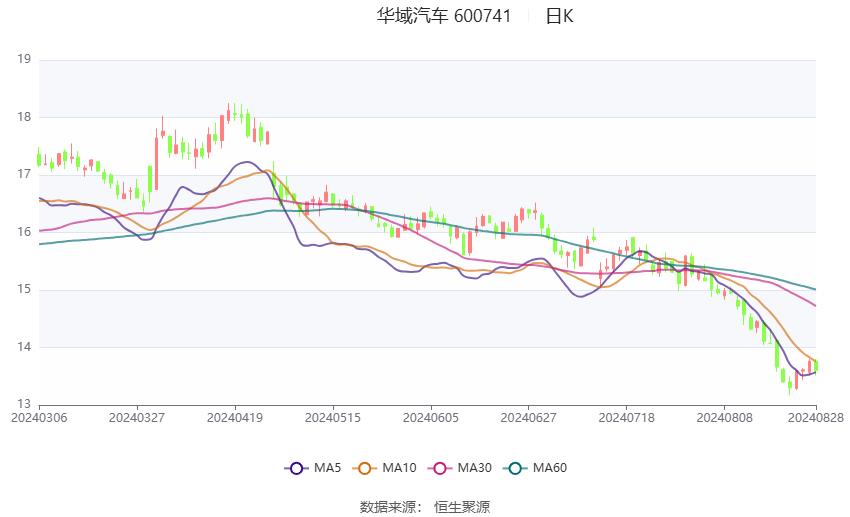The width and height of the screenshot is (850, 517).
Task: Click y-axis value 14
Action: (24, 347)
